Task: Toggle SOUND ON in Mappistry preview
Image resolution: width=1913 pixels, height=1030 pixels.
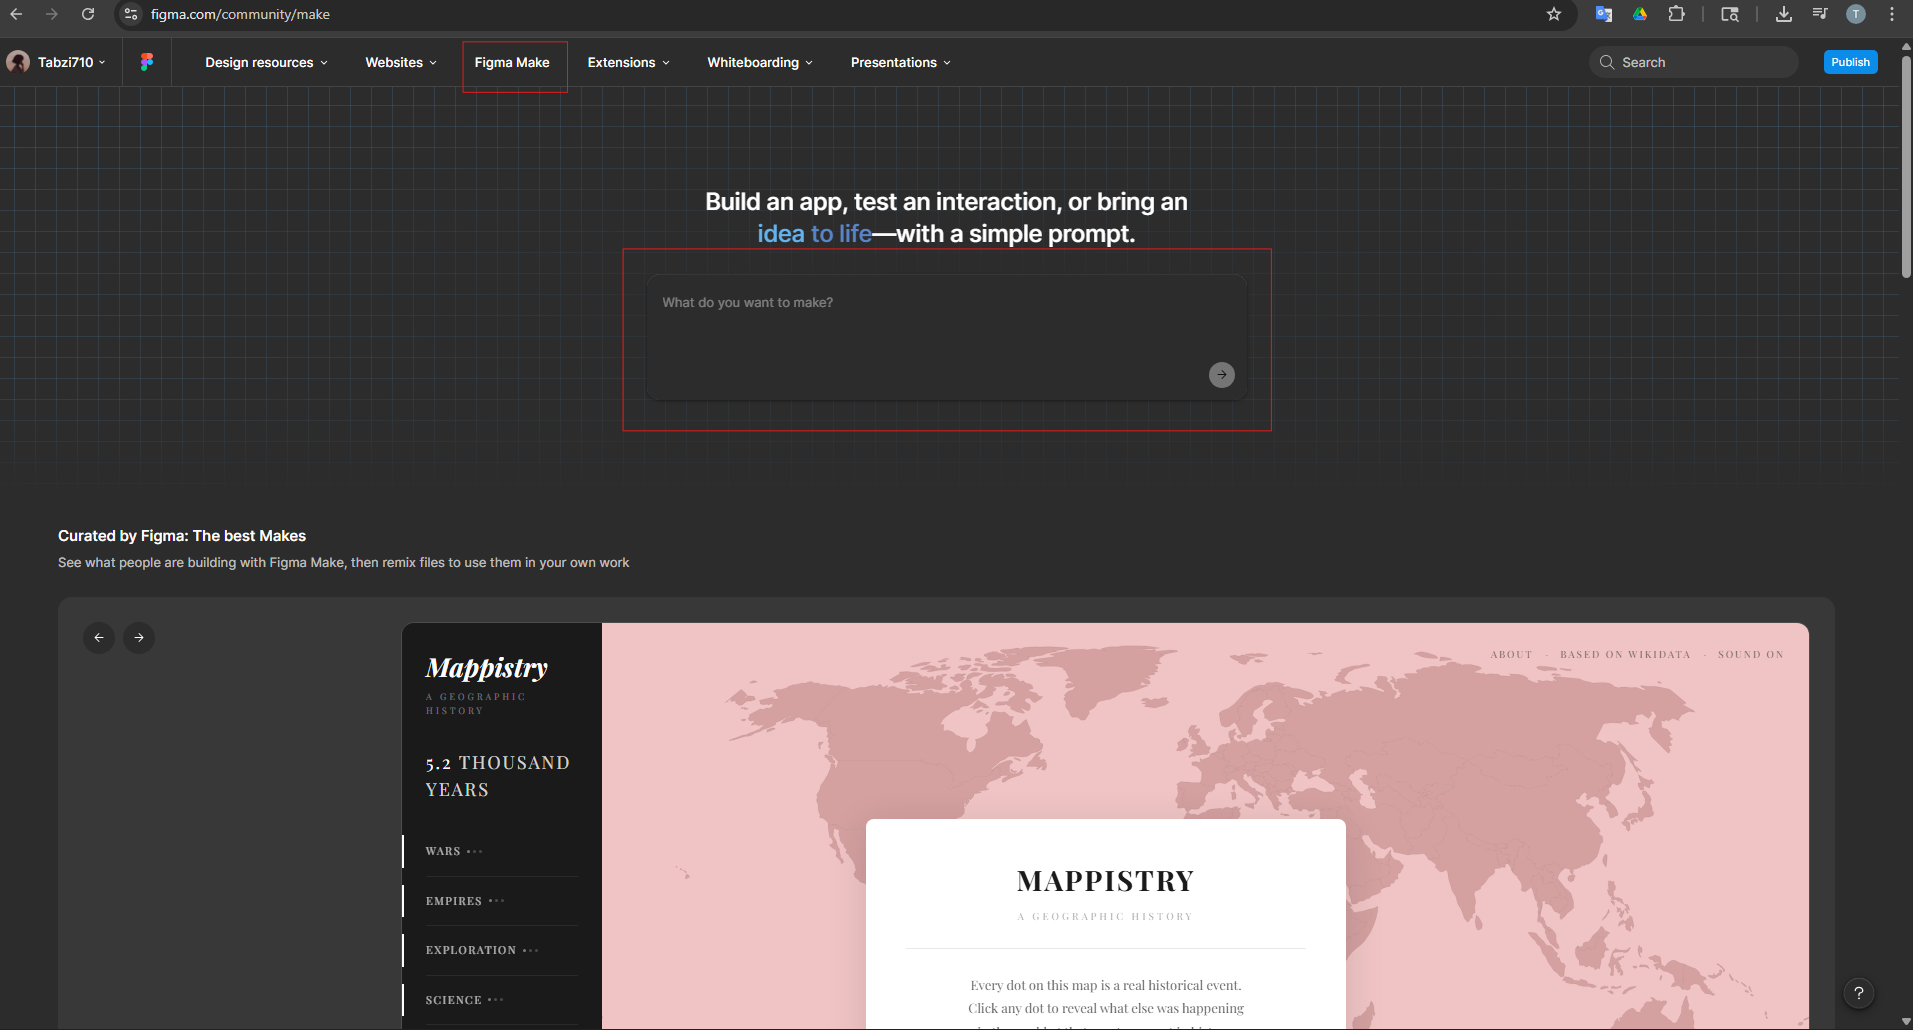Action: pyautogui.click(x=1750, y=655)
